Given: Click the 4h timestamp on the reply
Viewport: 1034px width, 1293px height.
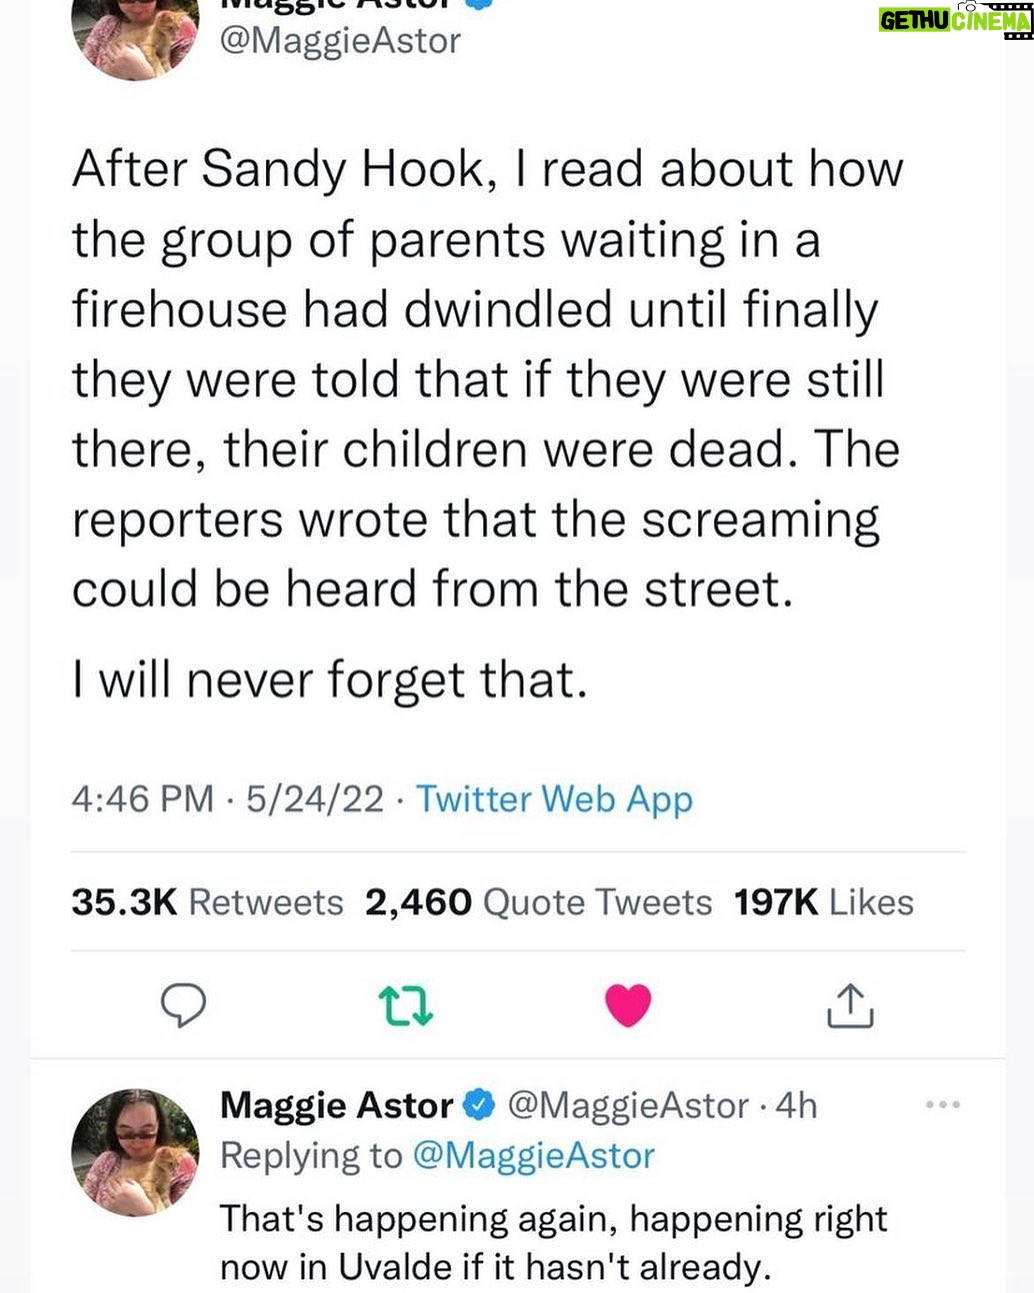Looking at the screenshot, I should pos(796,1106).
